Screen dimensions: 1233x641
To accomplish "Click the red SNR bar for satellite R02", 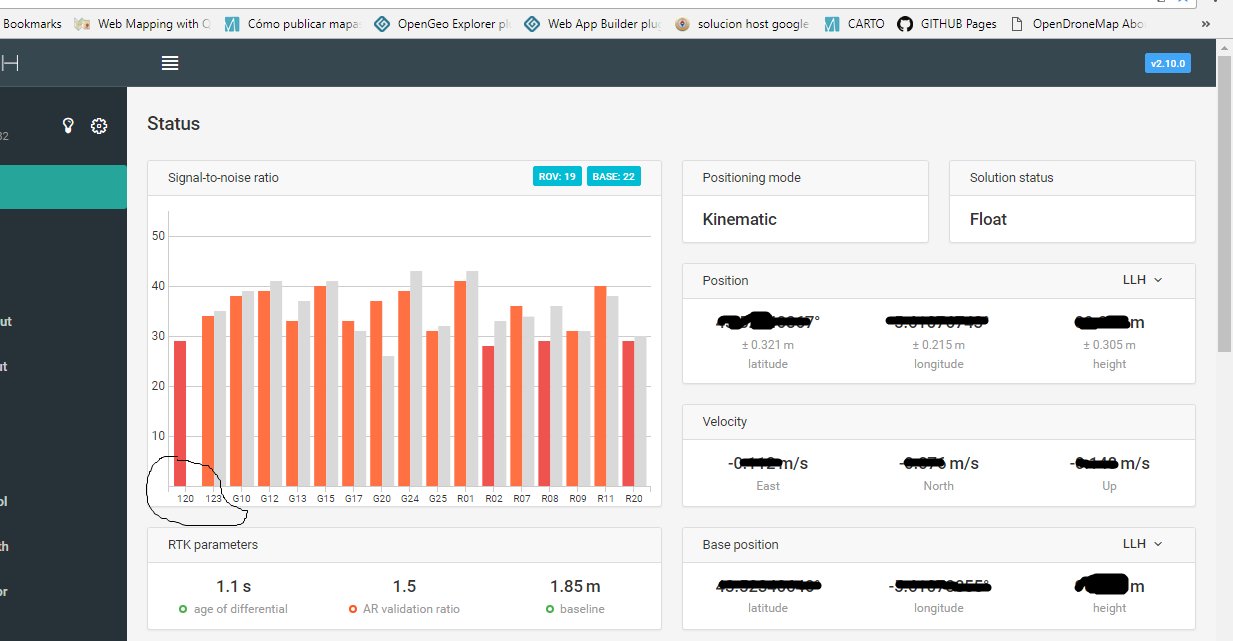I will coord(488,416).
